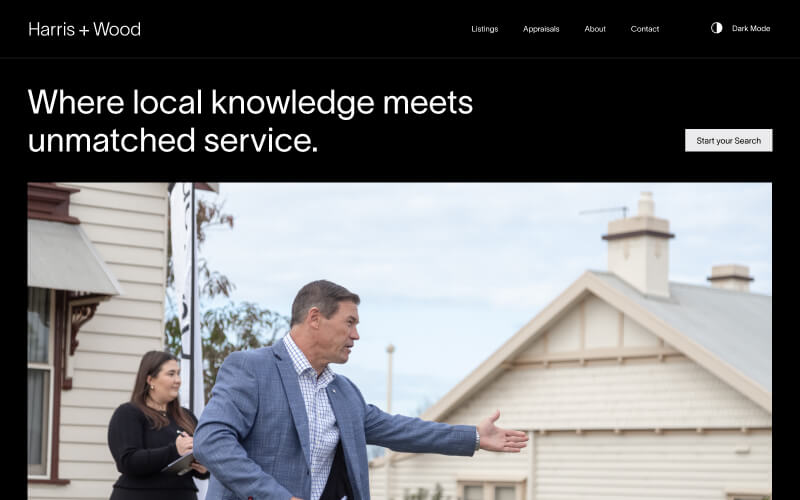The width and height of the screenshot is (800, 500).
Task: Toggle the half-circle contrast icon
Action: click(x=716, y=28)
